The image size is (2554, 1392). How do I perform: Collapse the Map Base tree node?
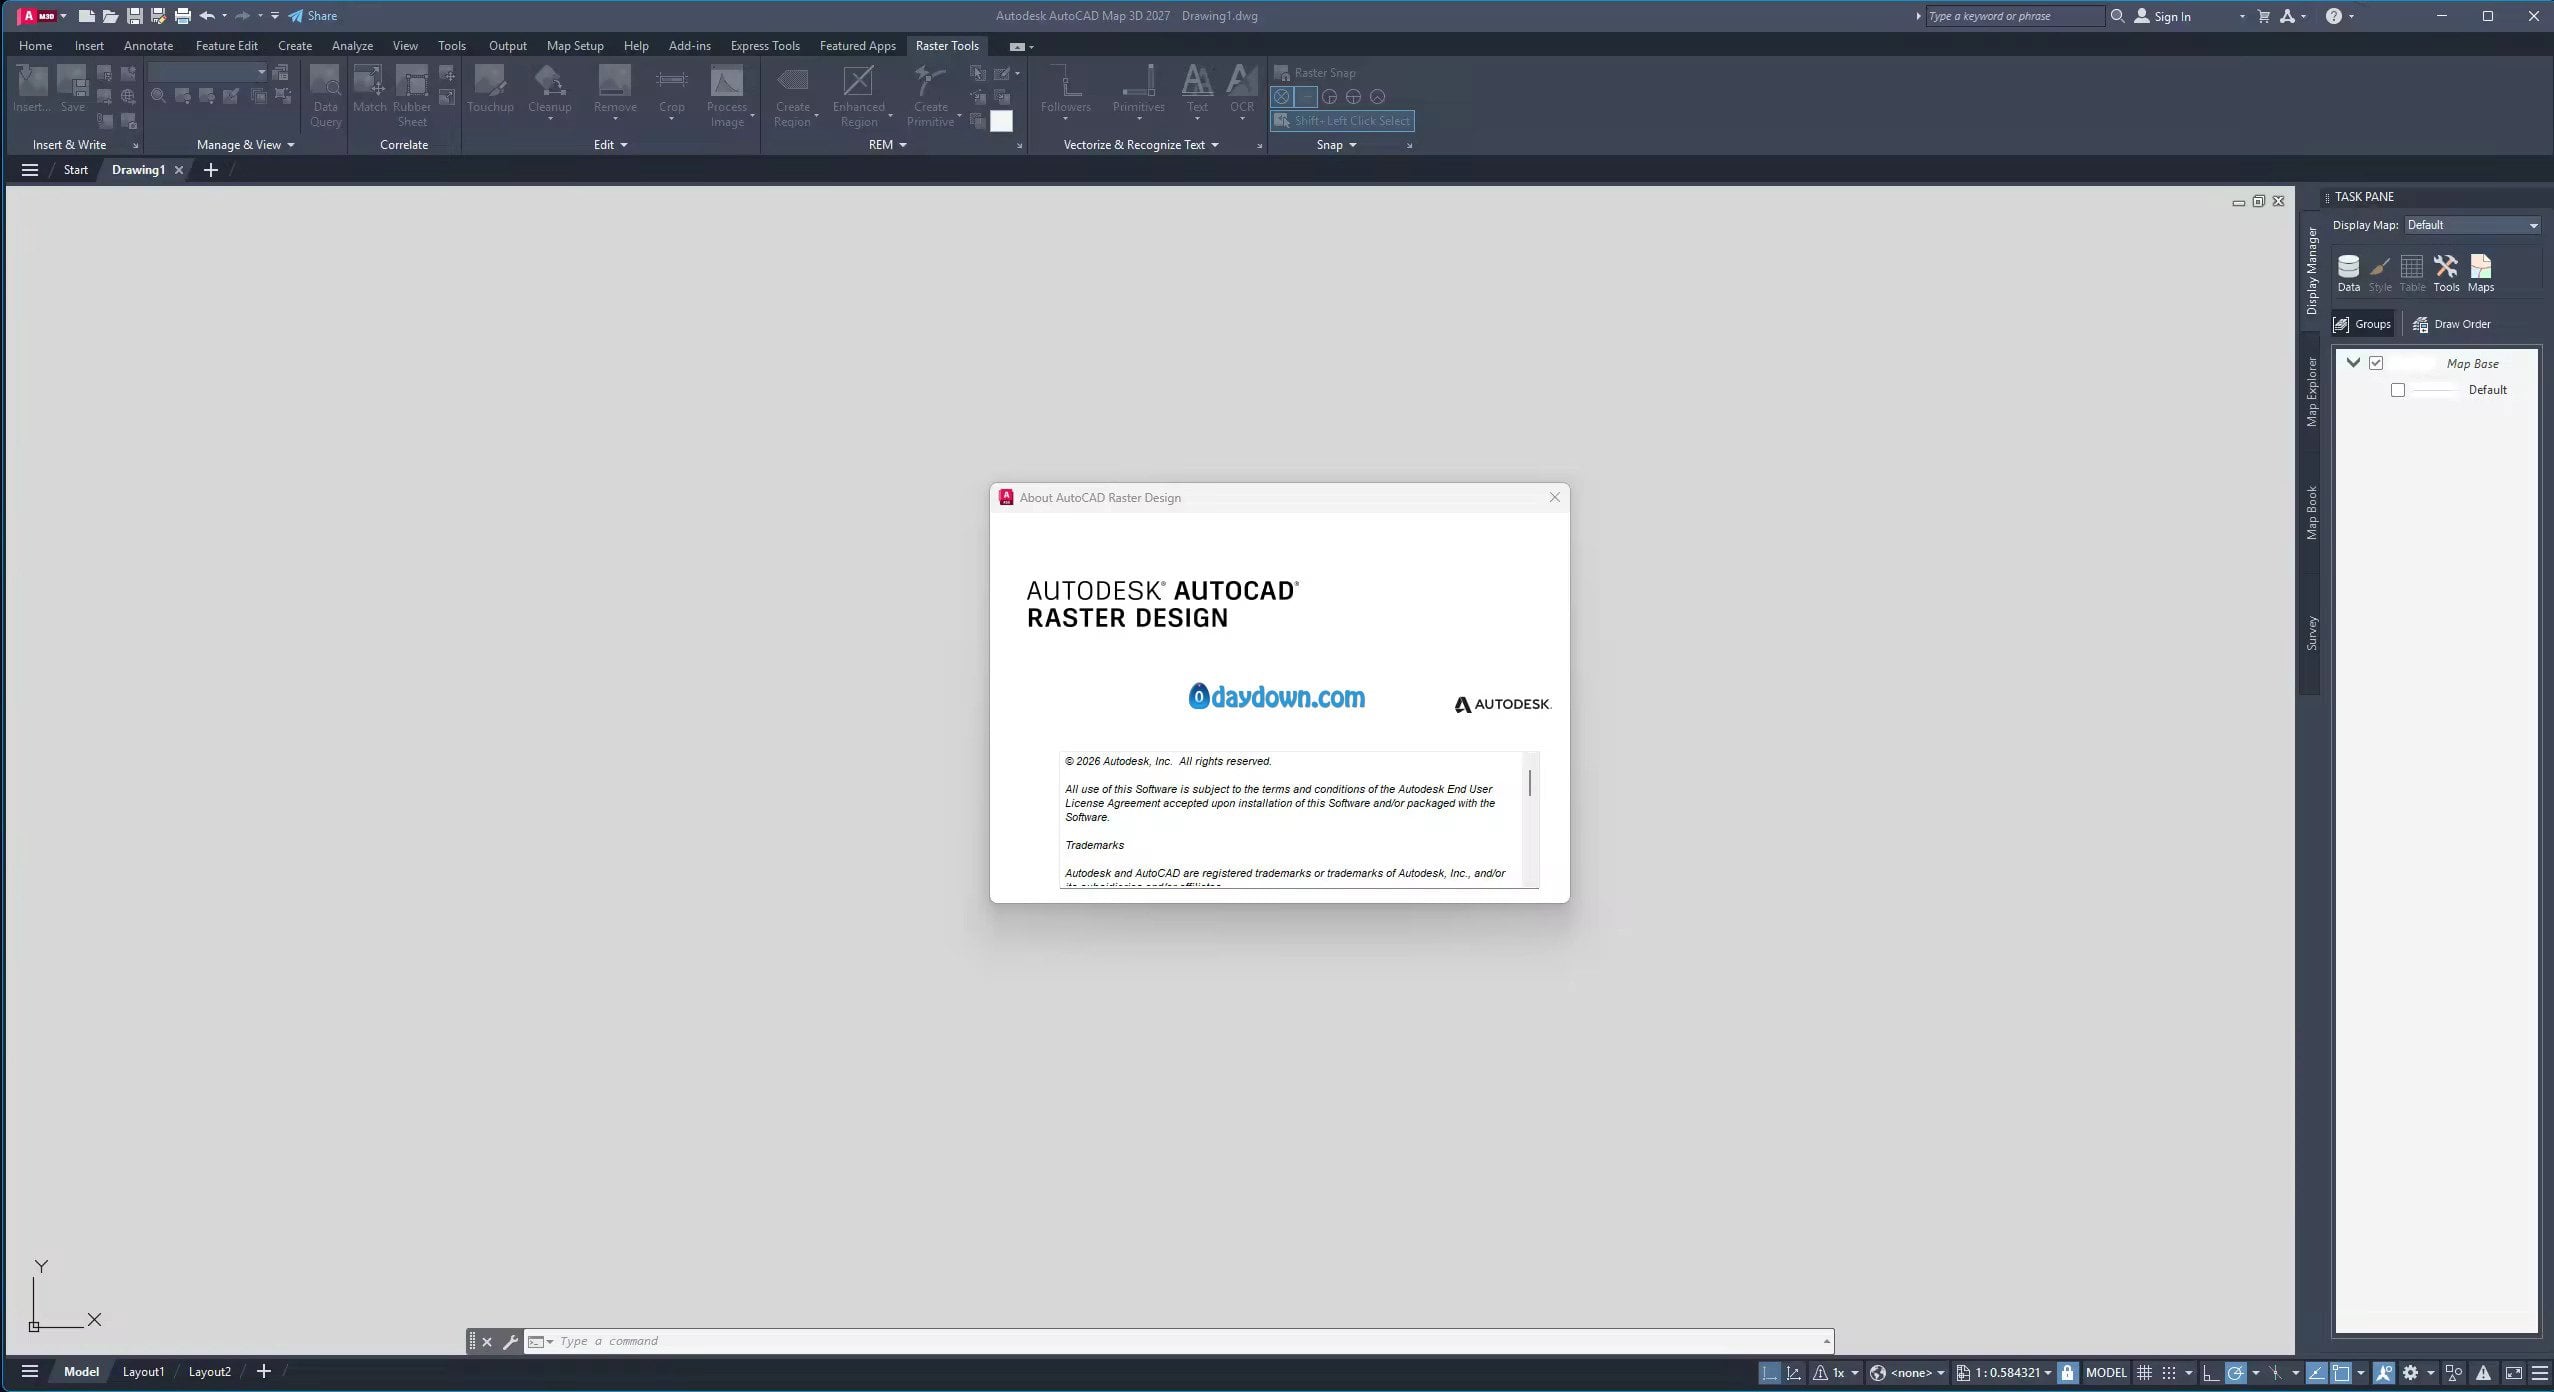tap(2353, 363)
